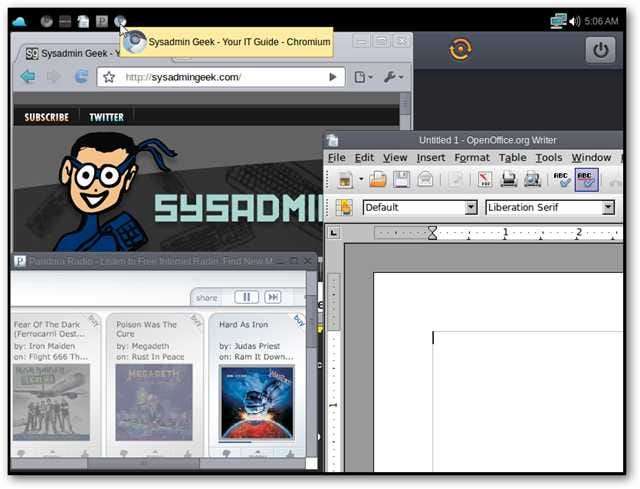Click the Go arrow in the address bar
640x489 pixels.
pos(333,77)
